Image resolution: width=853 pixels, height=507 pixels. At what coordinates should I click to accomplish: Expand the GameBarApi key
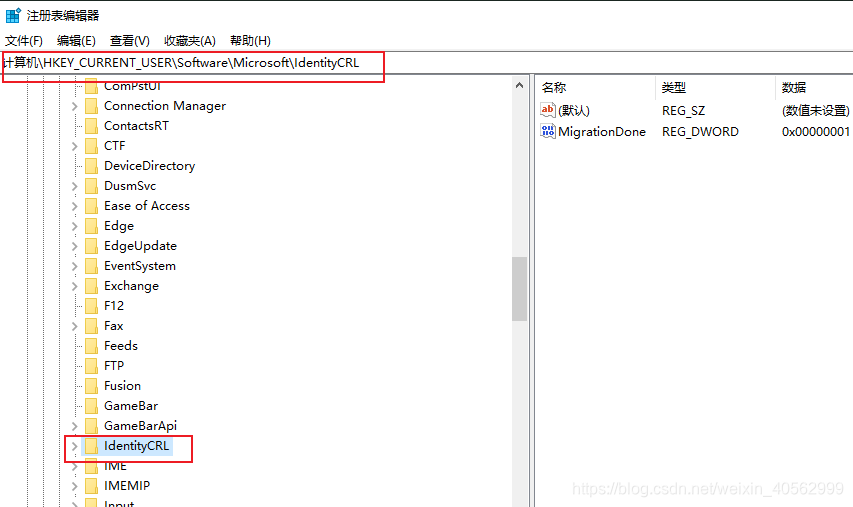75,426
